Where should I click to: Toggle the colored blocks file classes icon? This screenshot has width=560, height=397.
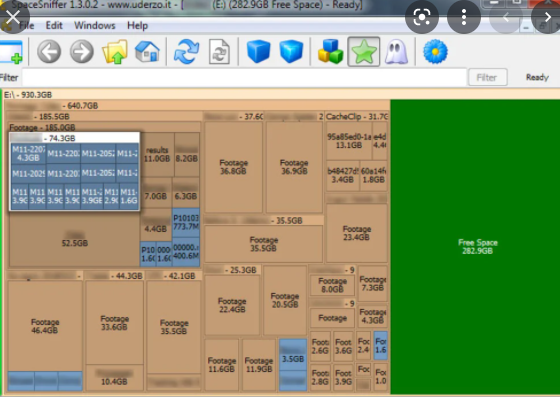pos(330,51)
